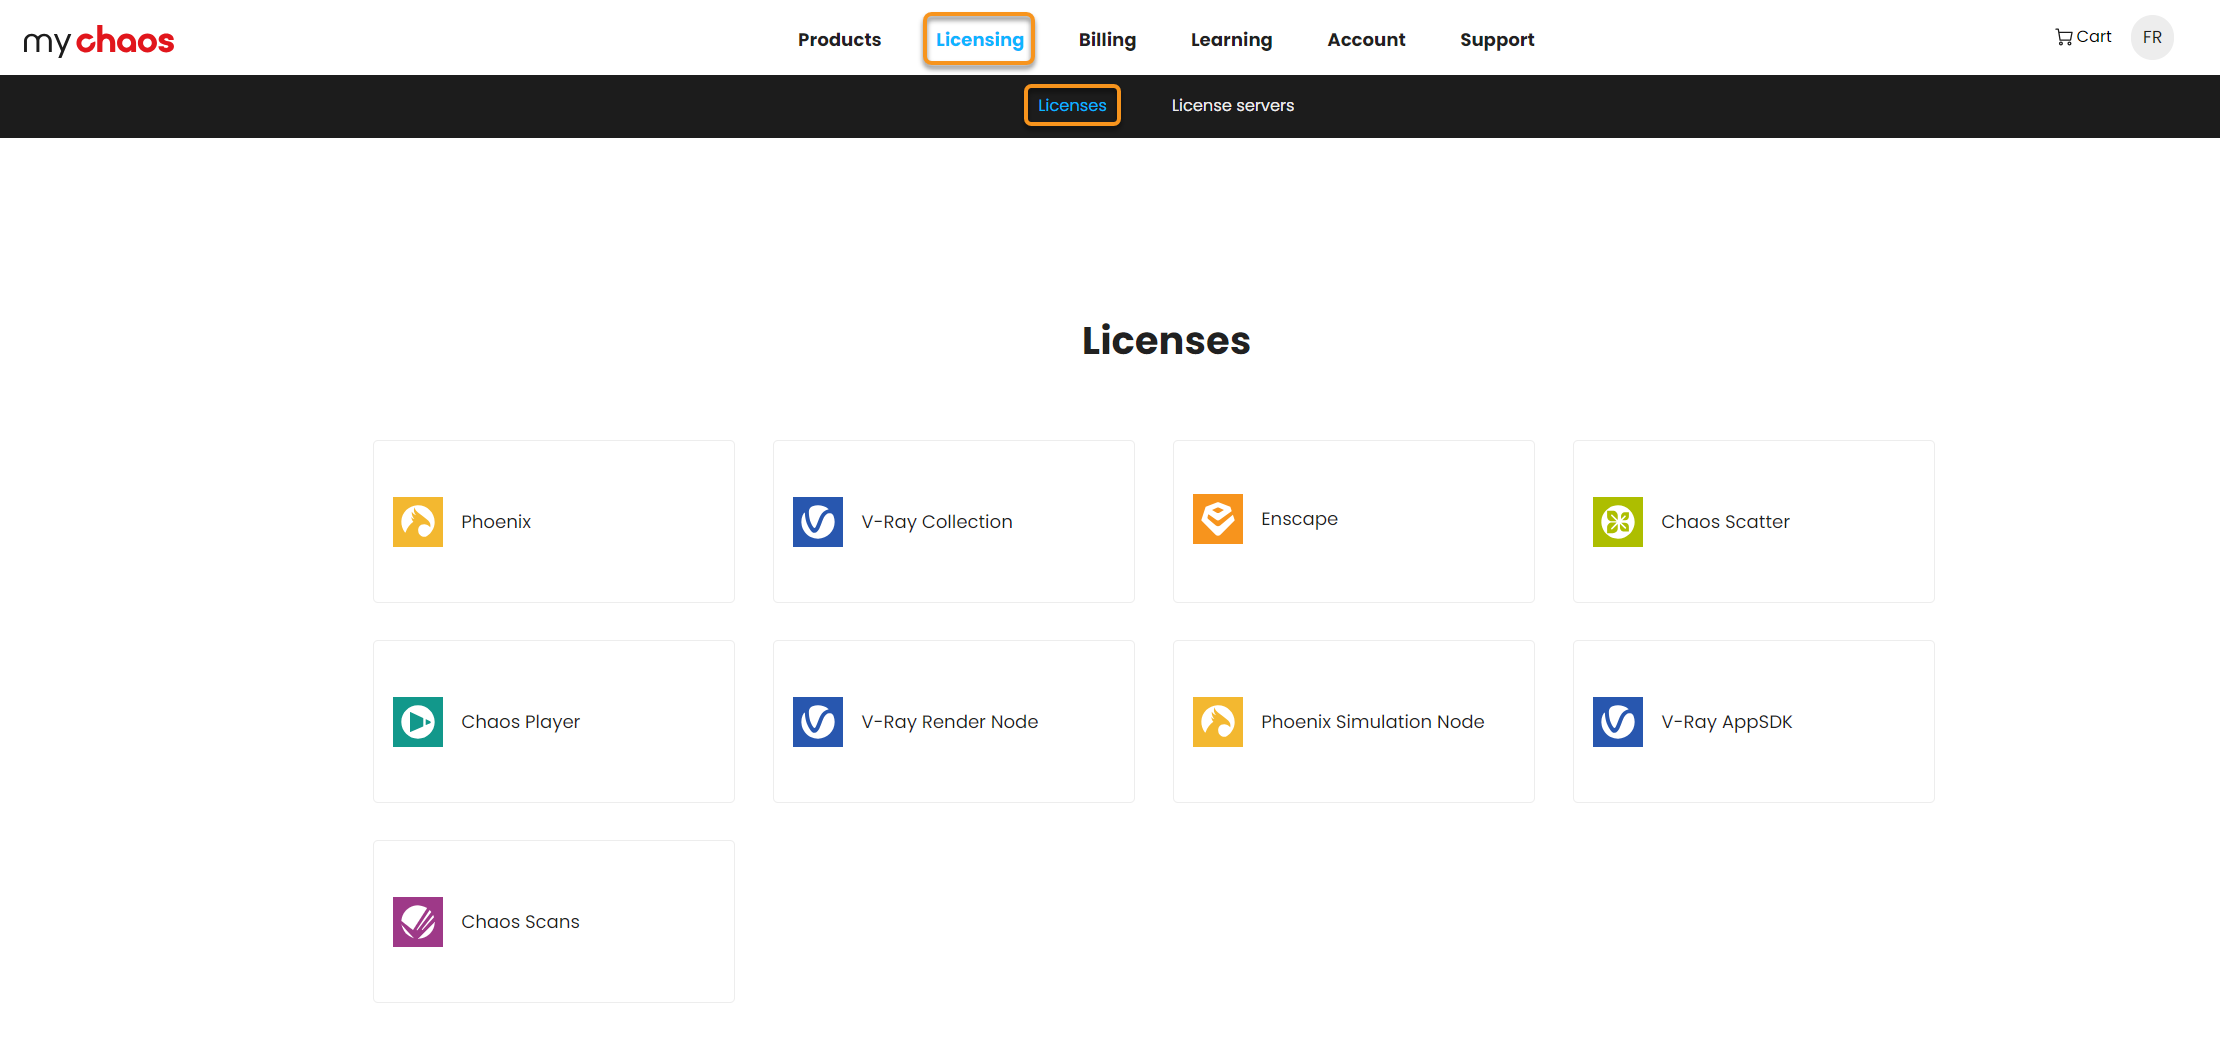Open the shopping Cart
The height and width of the screenshot is (1043, 2220).
2083,37
